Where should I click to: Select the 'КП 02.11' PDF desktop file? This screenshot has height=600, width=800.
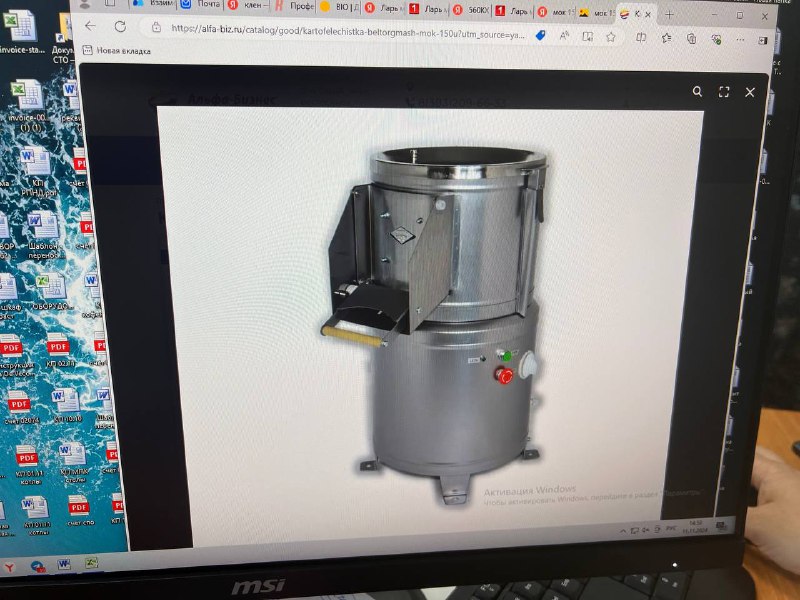(x=60, y=350)
